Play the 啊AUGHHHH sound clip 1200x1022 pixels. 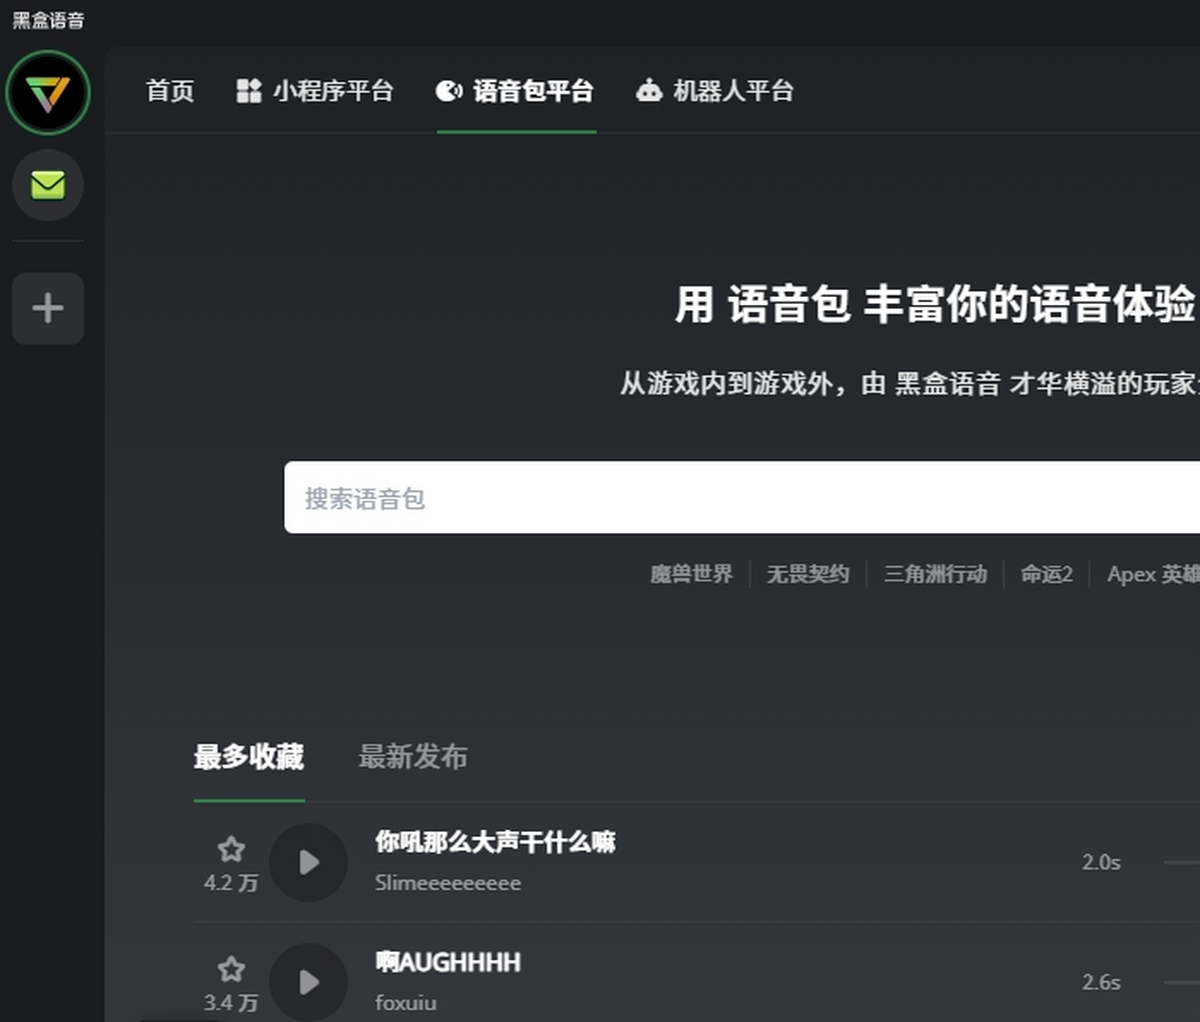pyautogui.click(x=309, y=982)
